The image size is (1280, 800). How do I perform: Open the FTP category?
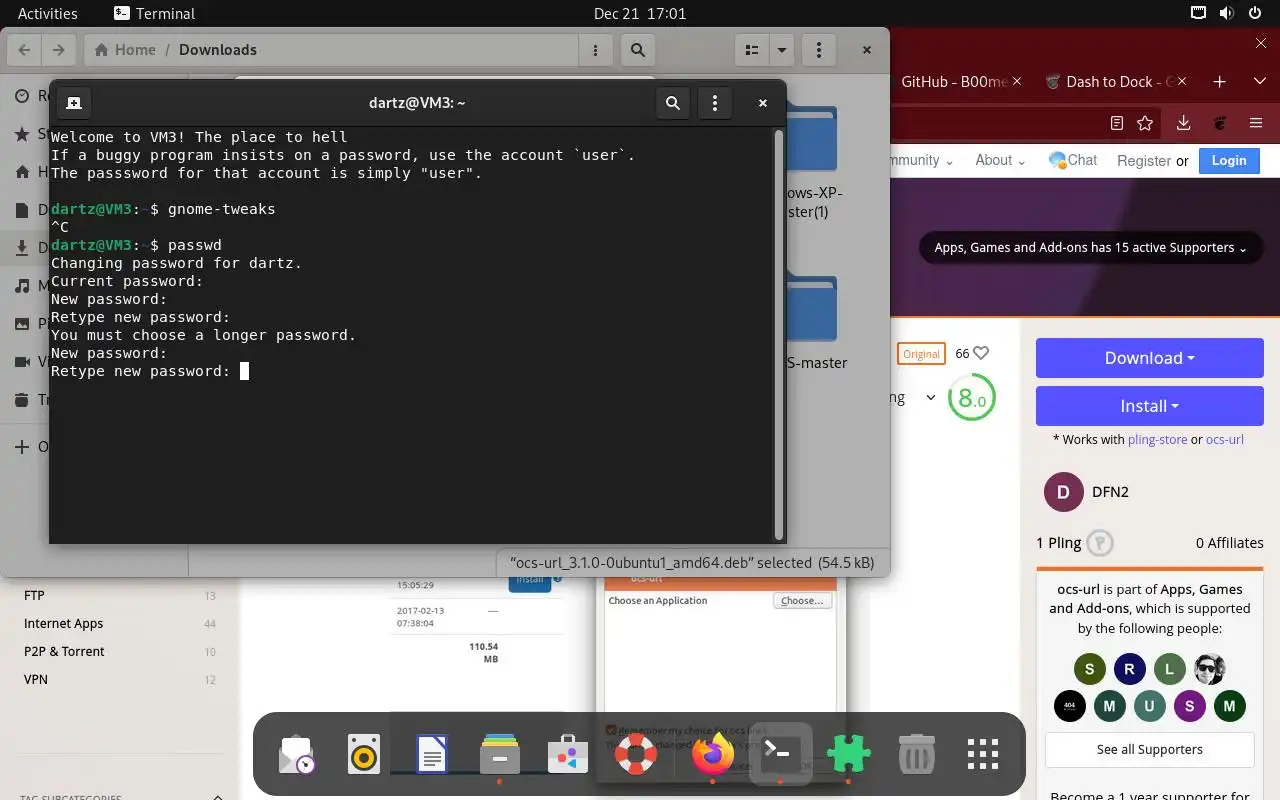tap(34, 595)
